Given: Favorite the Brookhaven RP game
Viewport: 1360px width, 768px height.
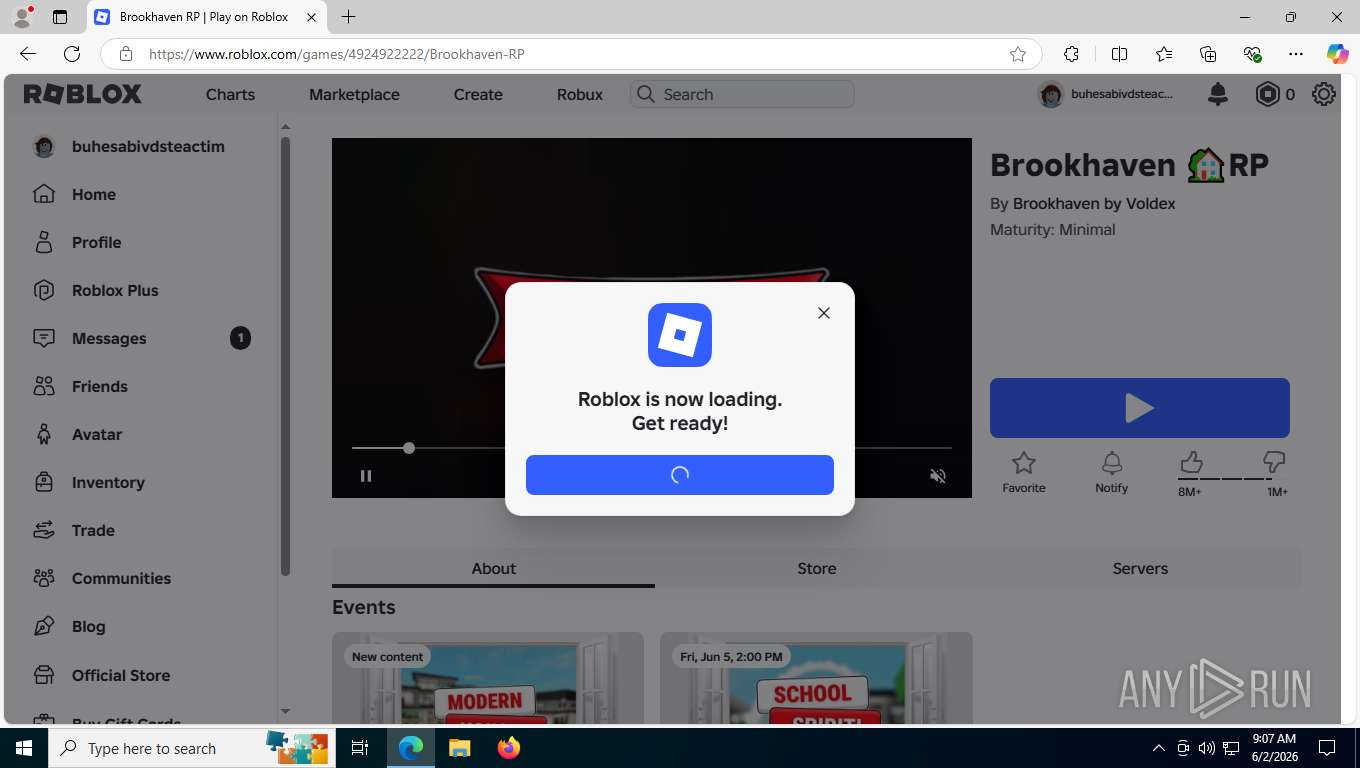Looking at the screenshot, I should [x=1024, y=473].
